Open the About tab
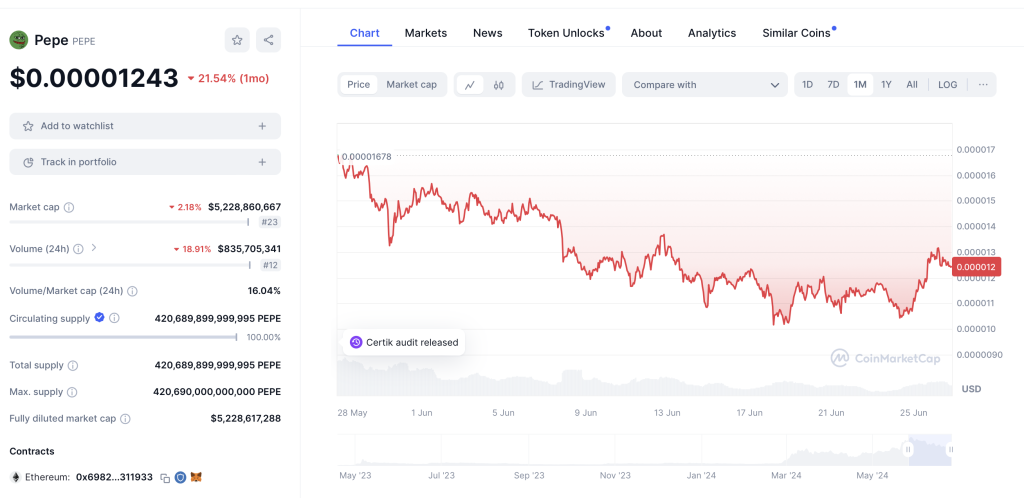The image size is (1024, 498). pyautogui.click(x=646, y=33)
